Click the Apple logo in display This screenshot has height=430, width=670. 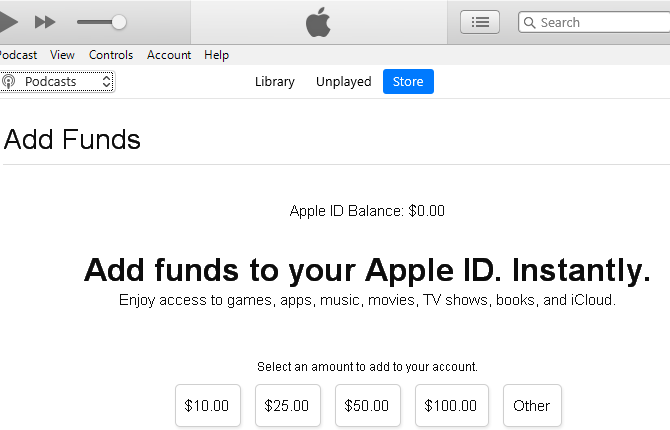(318, 22)
